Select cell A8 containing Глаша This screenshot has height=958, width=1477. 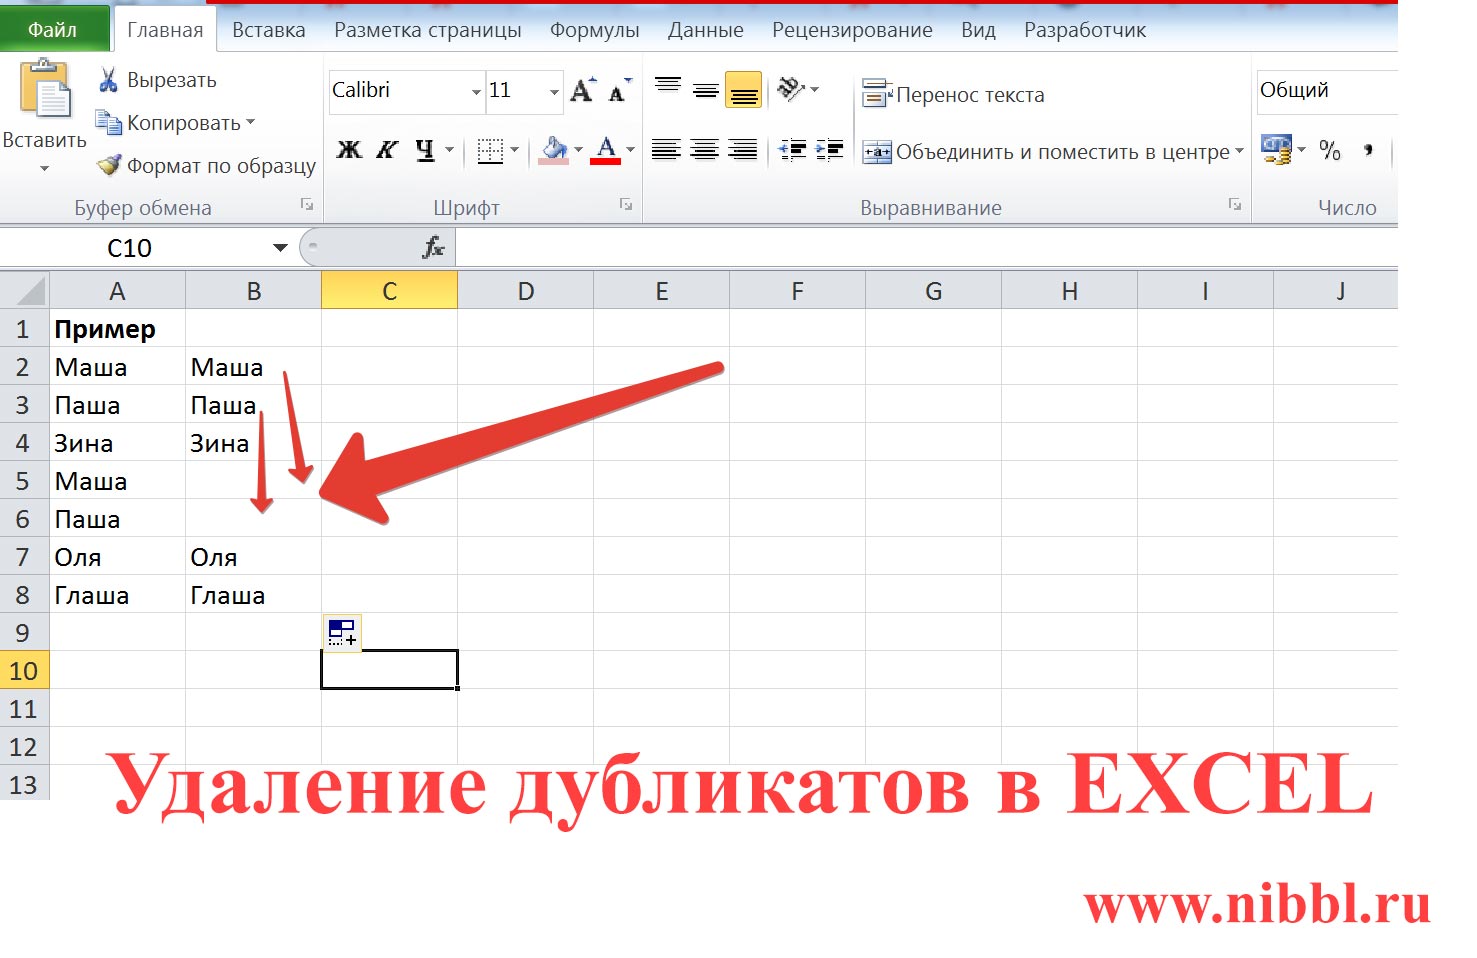117,595
